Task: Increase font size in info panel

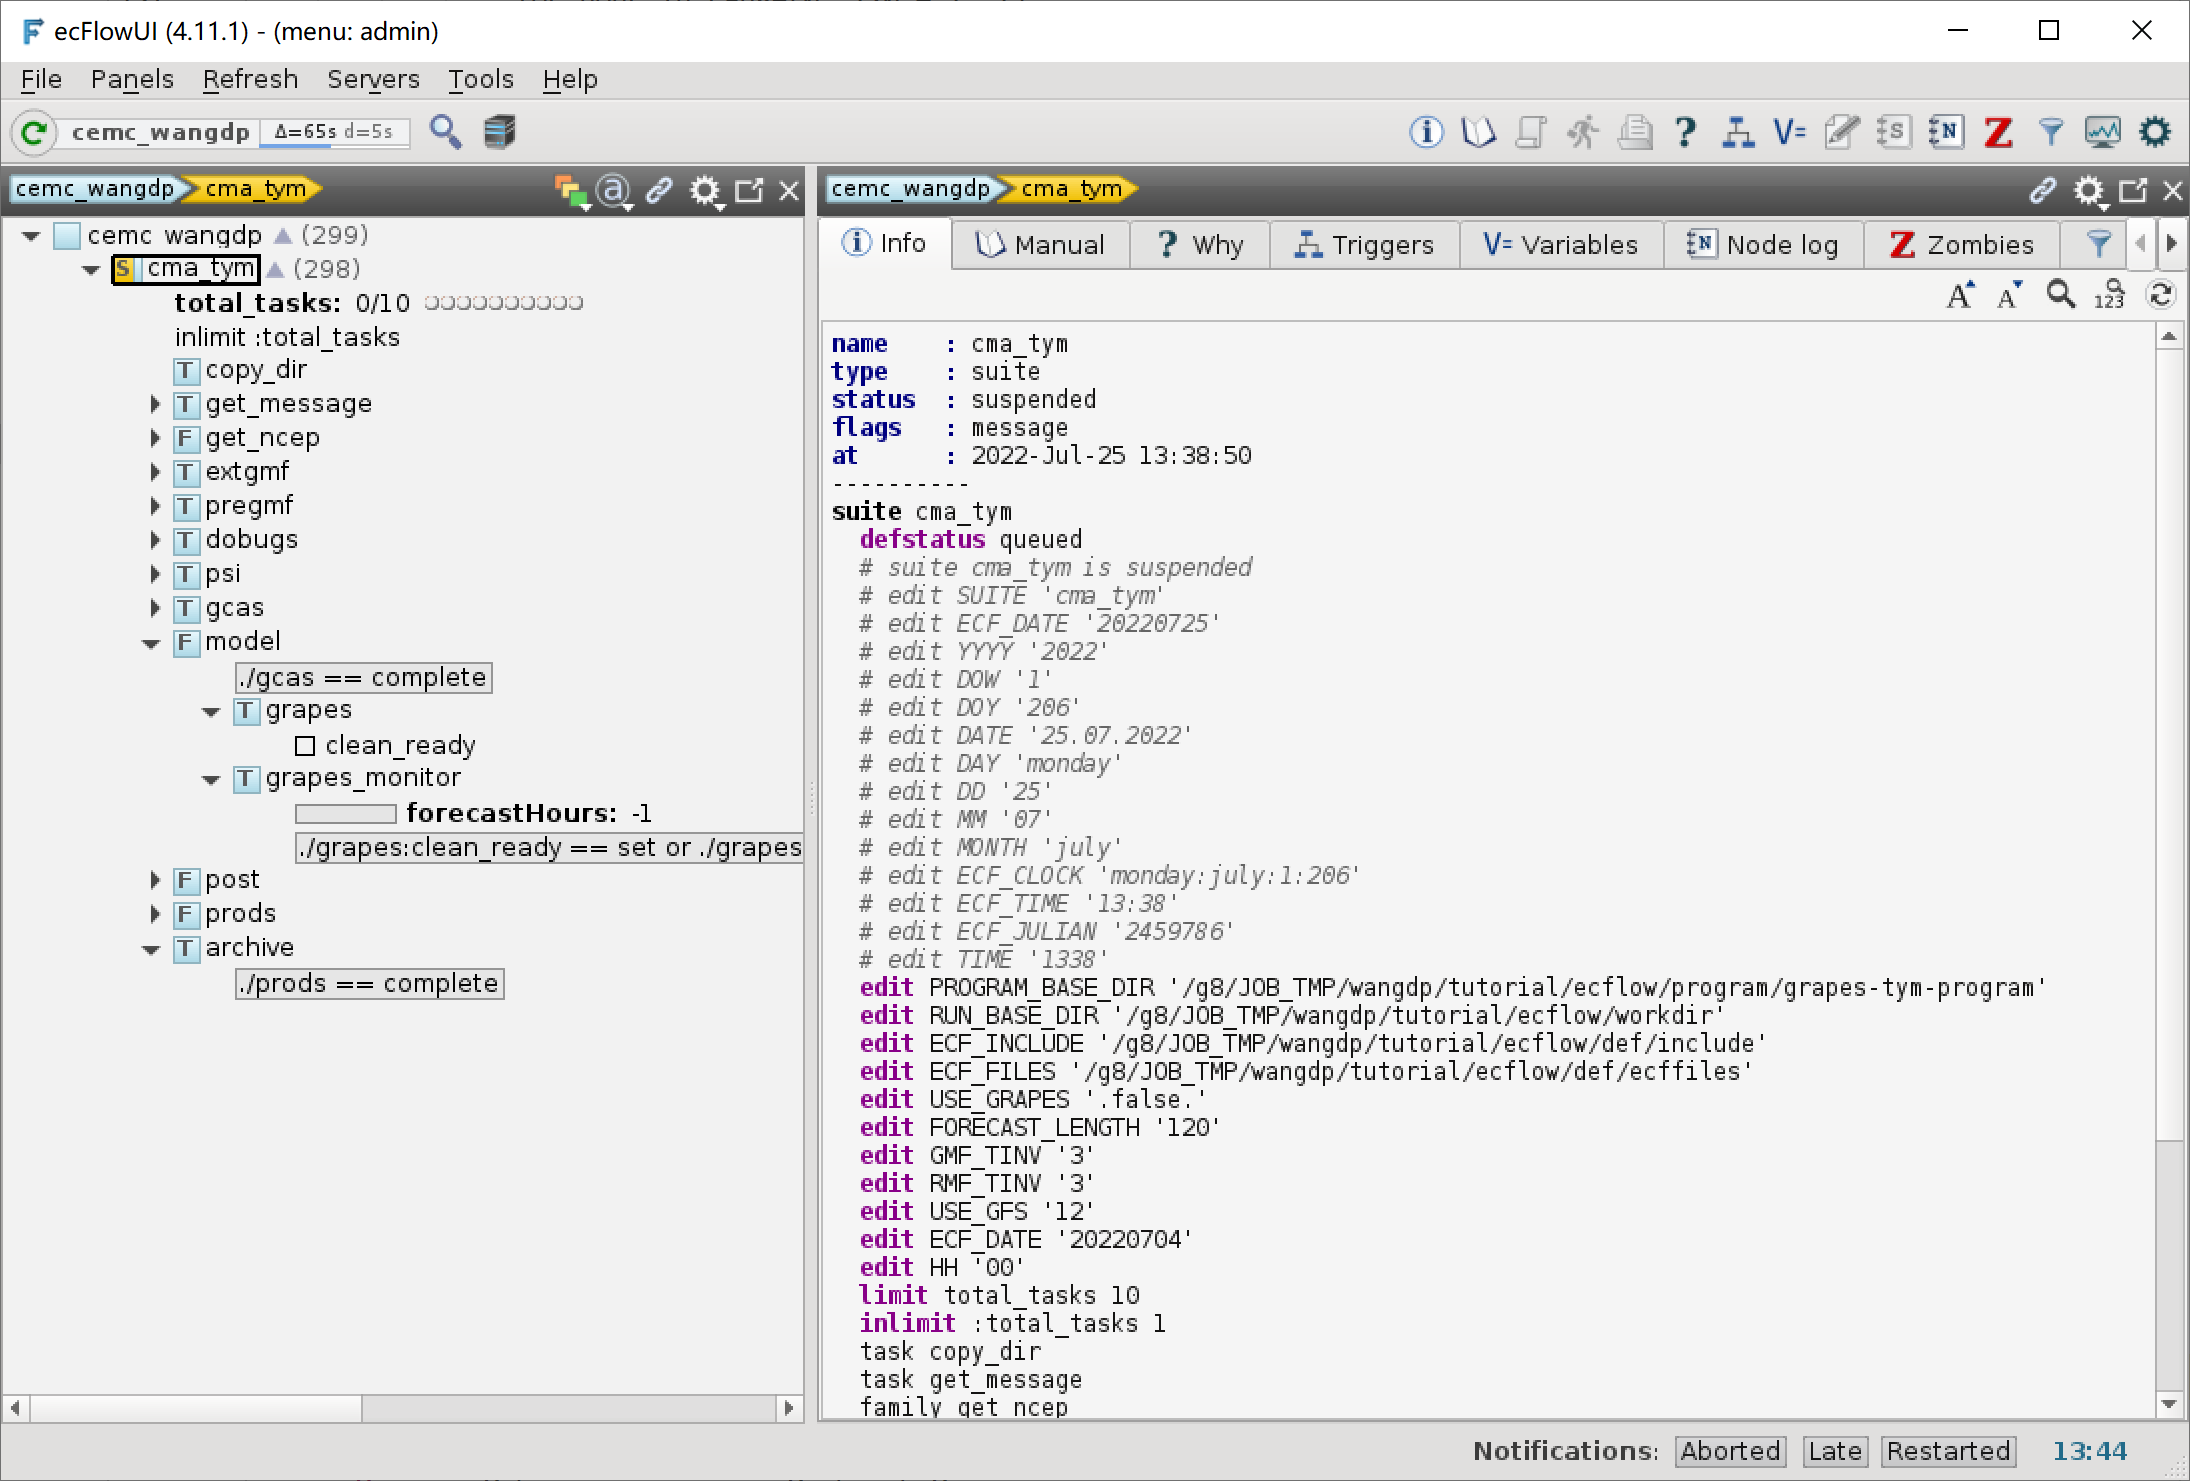Action: (1961, 295)
